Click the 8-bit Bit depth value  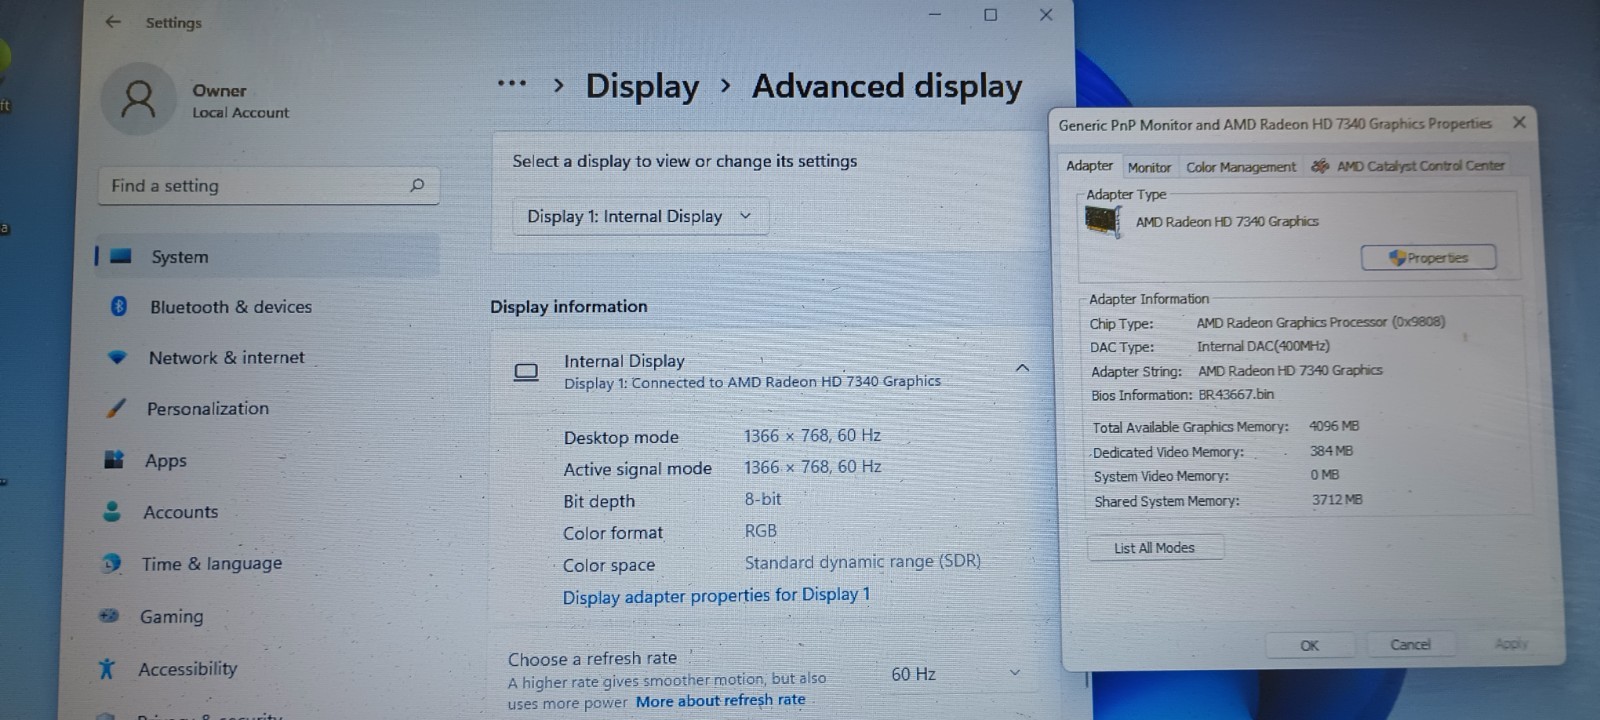[762, 498]
